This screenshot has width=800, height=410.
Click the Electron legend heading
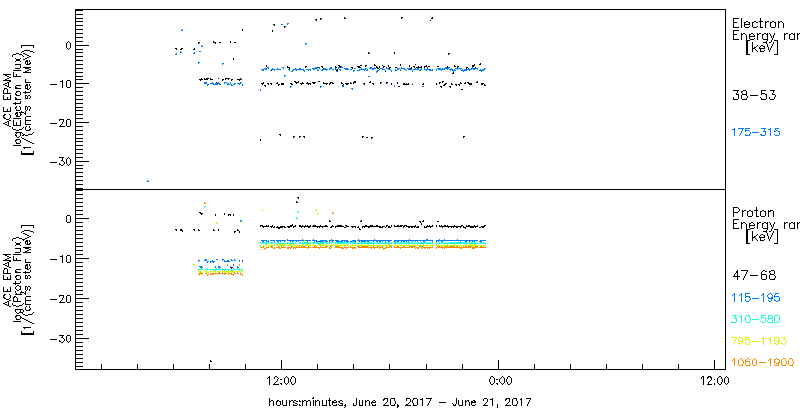[758, 23]
